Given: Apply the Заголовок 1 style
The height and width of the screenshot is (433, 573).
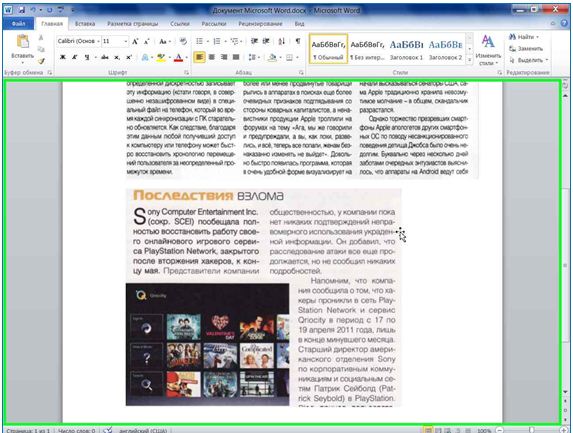Looking at the screenshot, I should [406, 49].
